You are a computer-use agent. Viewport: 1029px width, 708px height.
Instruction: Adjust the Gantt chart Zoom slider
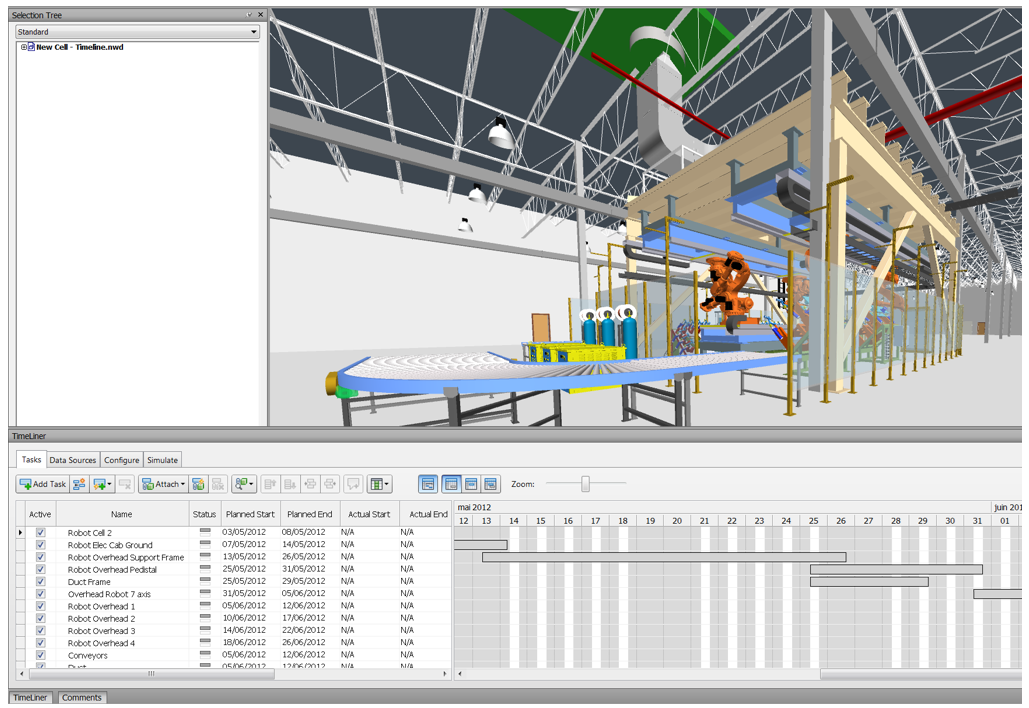coord(583,484)
